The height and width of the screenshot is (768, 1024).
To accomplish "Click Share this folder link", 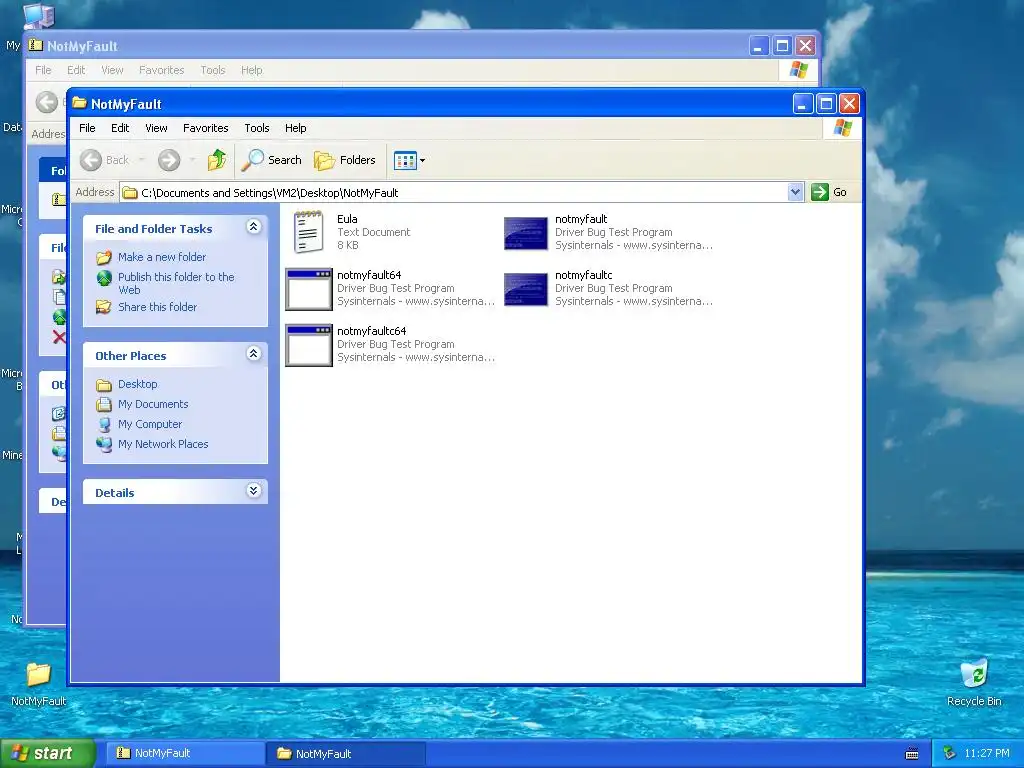I will pos(157,307).
